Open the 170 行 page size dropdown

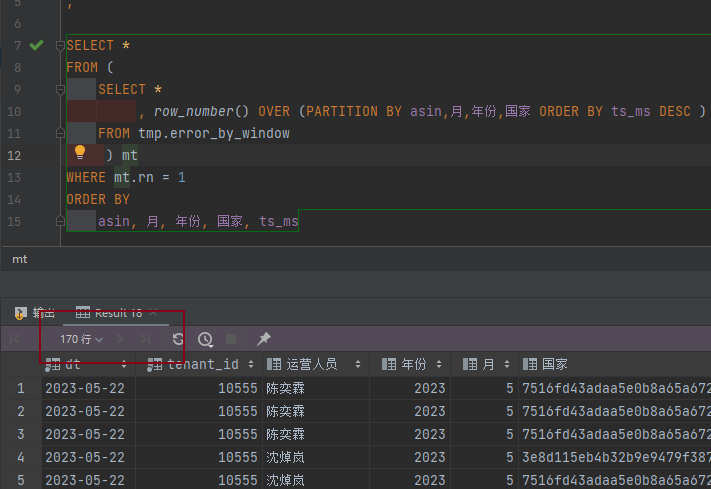pos(81,339)
